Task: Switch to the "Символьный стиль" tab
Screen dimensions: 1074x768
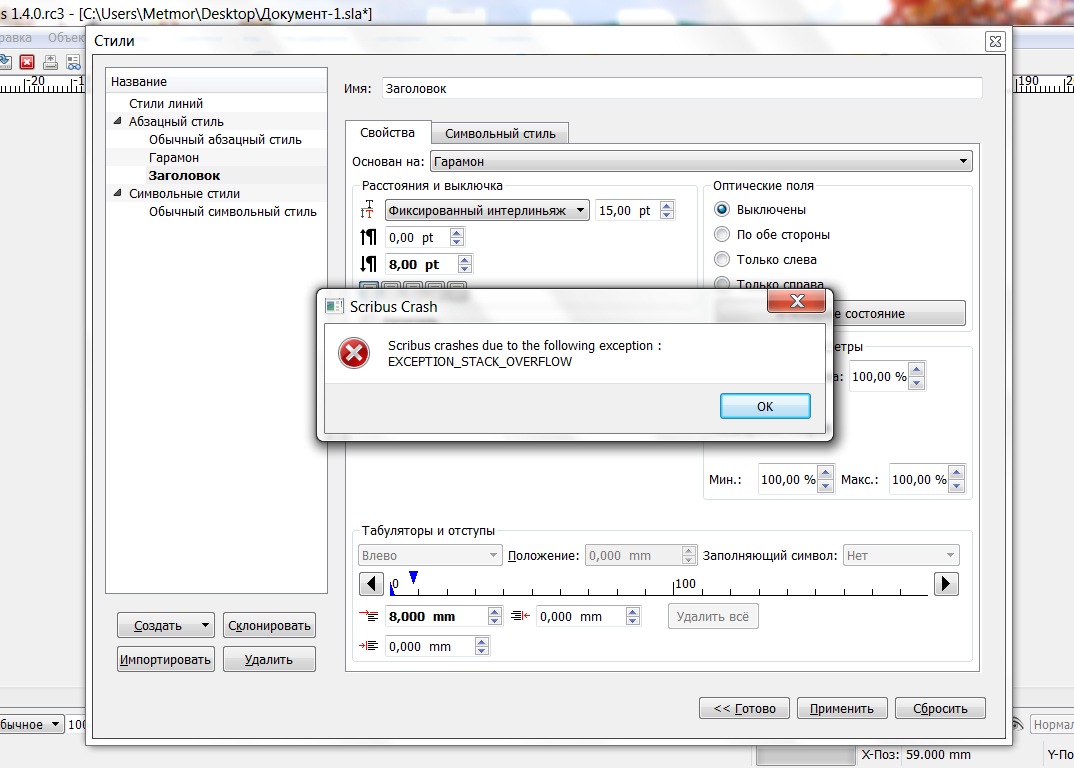Action: click(500, 133)
